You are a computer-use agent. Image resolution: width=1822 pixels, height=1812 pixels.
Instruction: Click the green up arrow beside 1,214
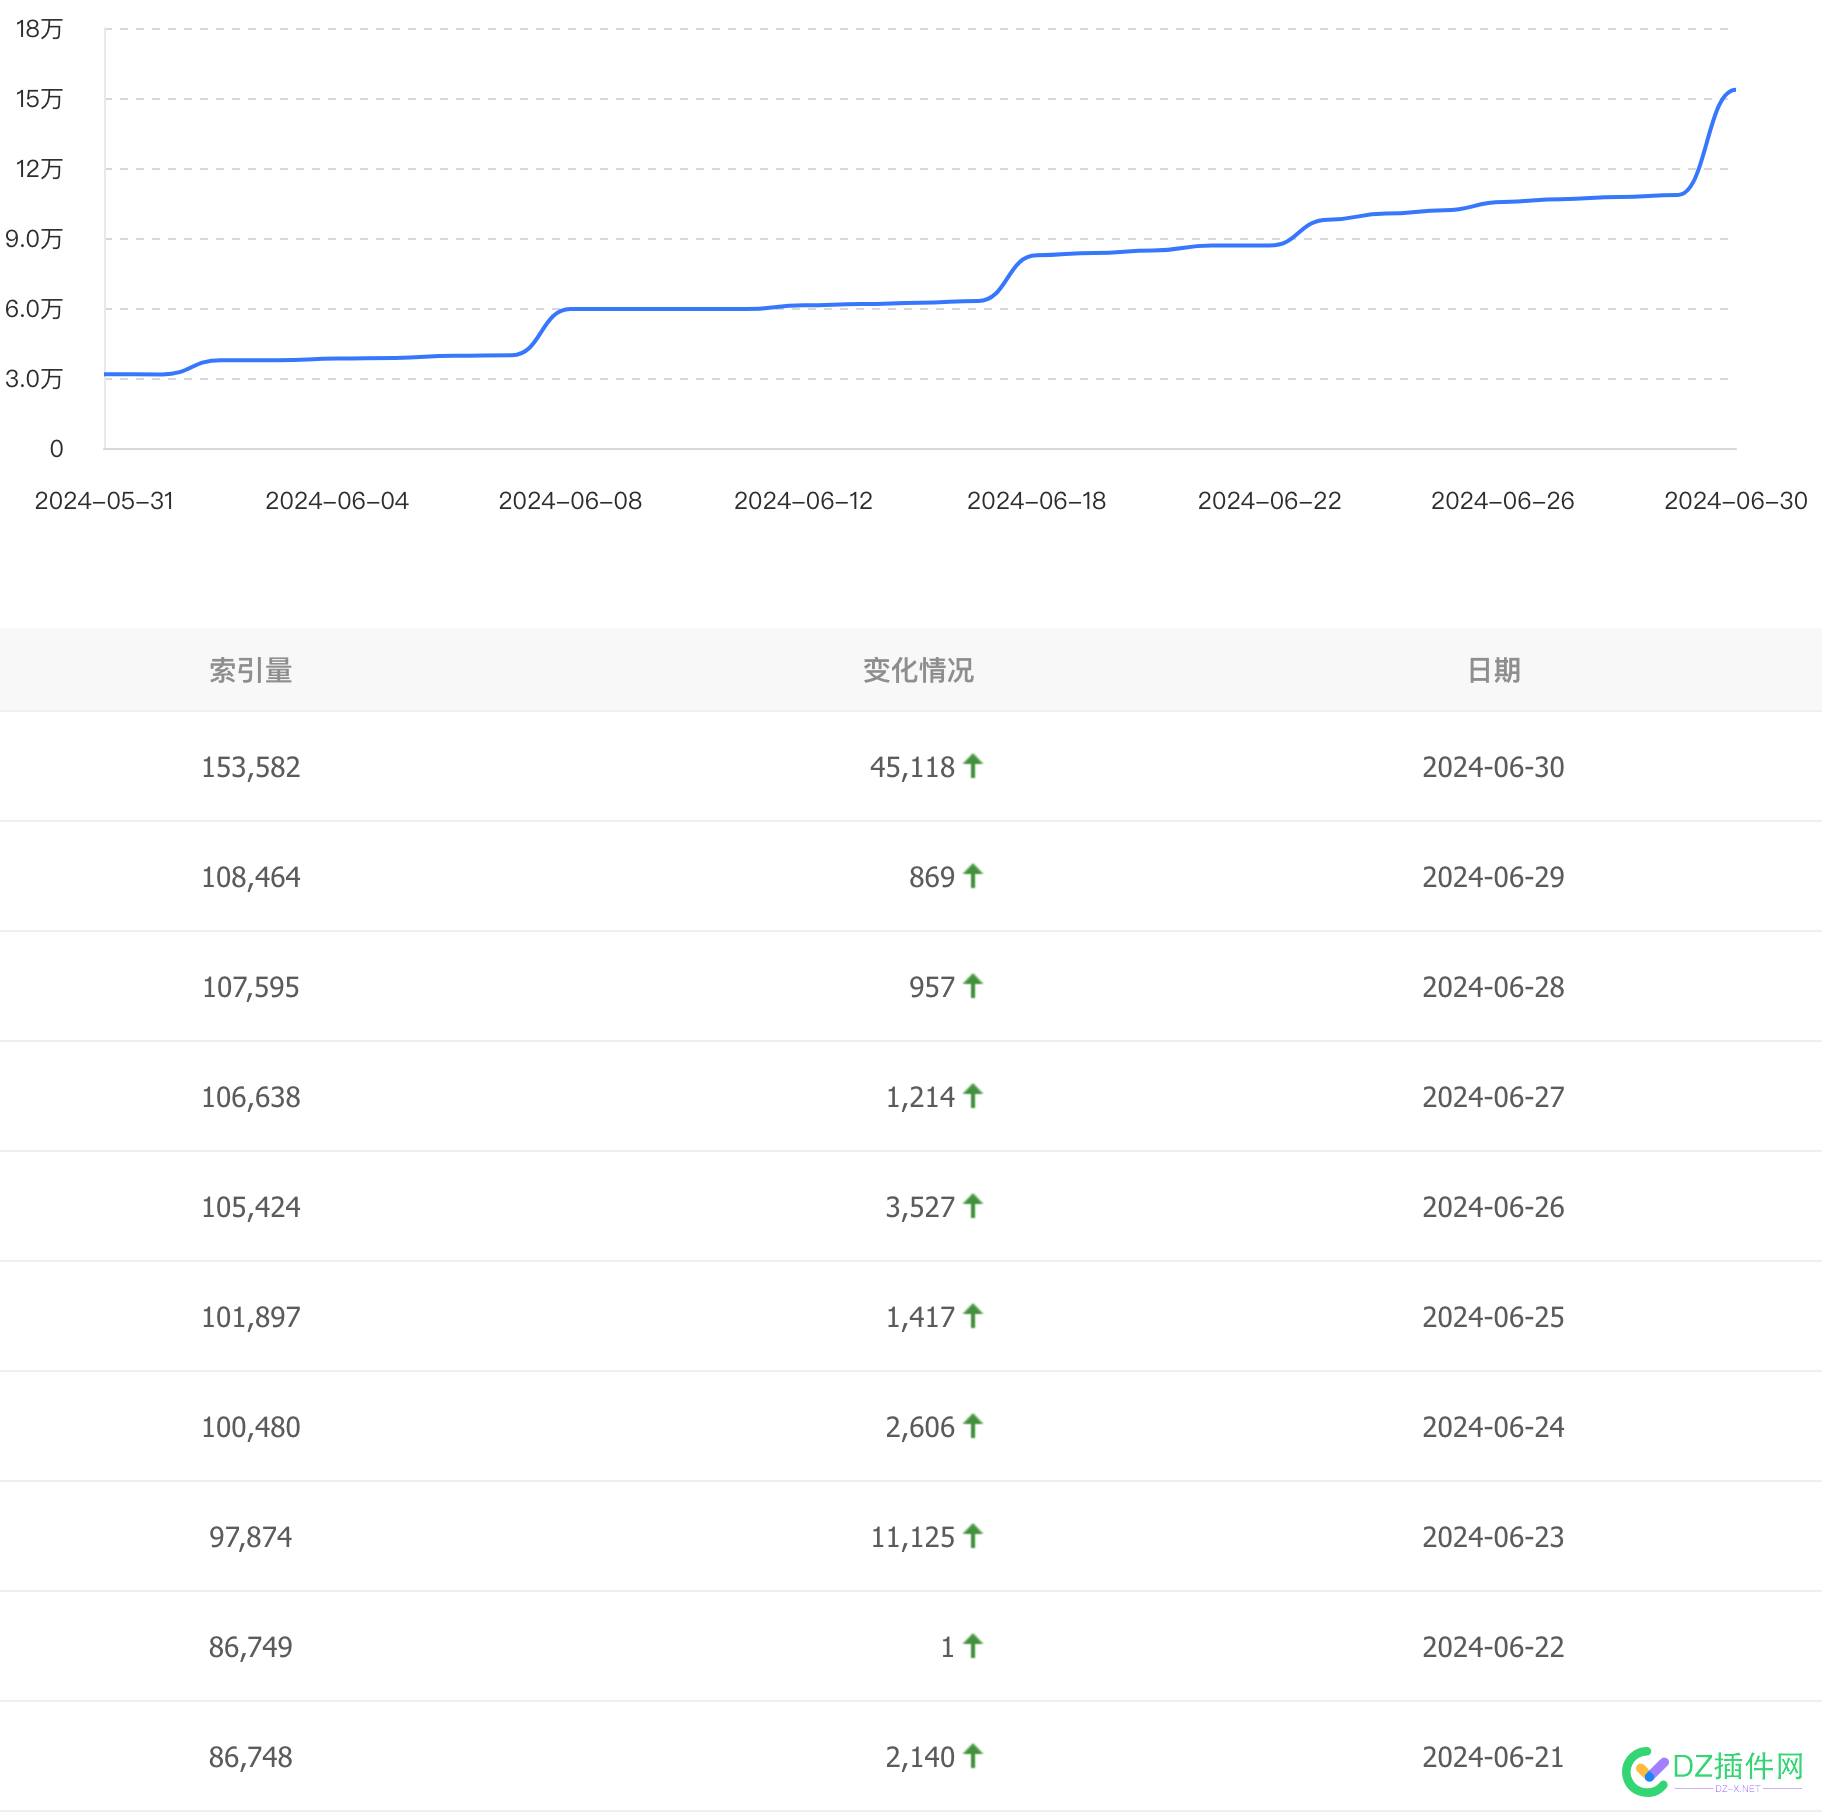973,1096
